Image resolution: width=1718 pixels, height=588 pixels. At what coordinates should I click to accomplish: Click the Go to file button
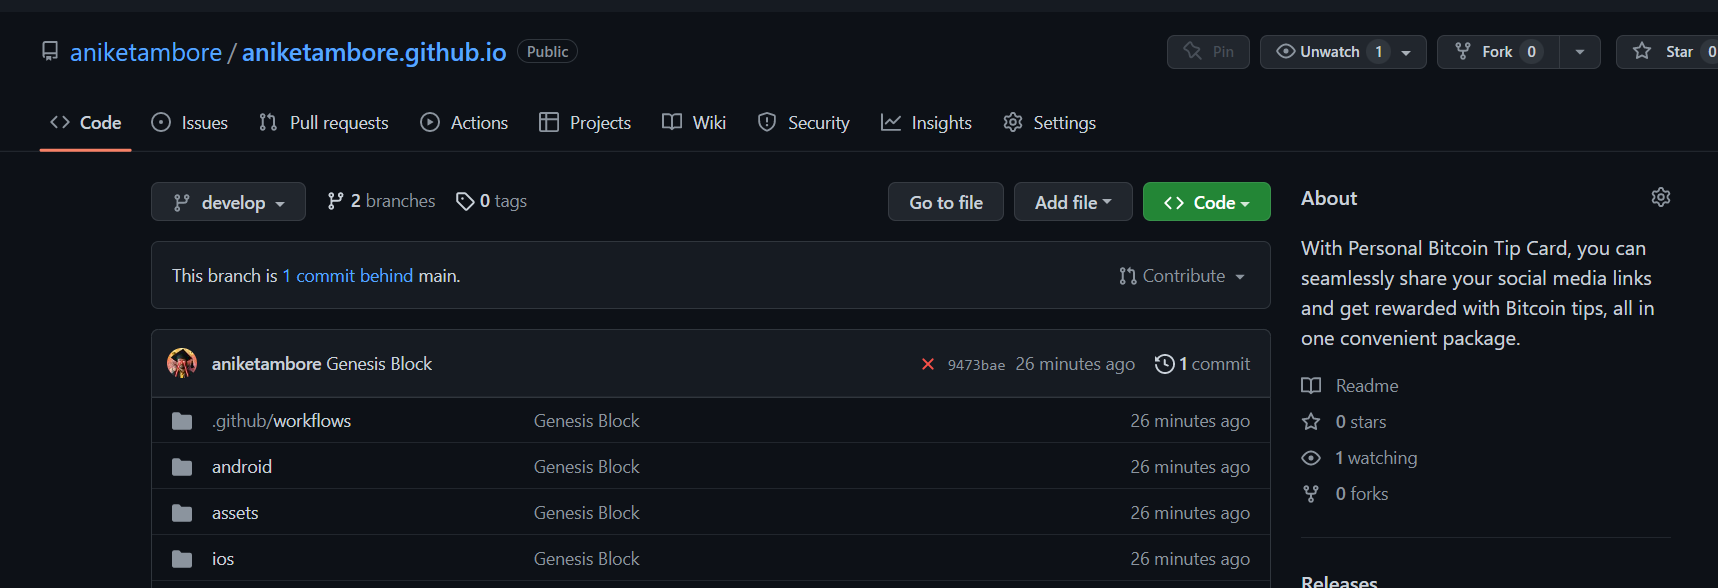[x=945, y=202]
